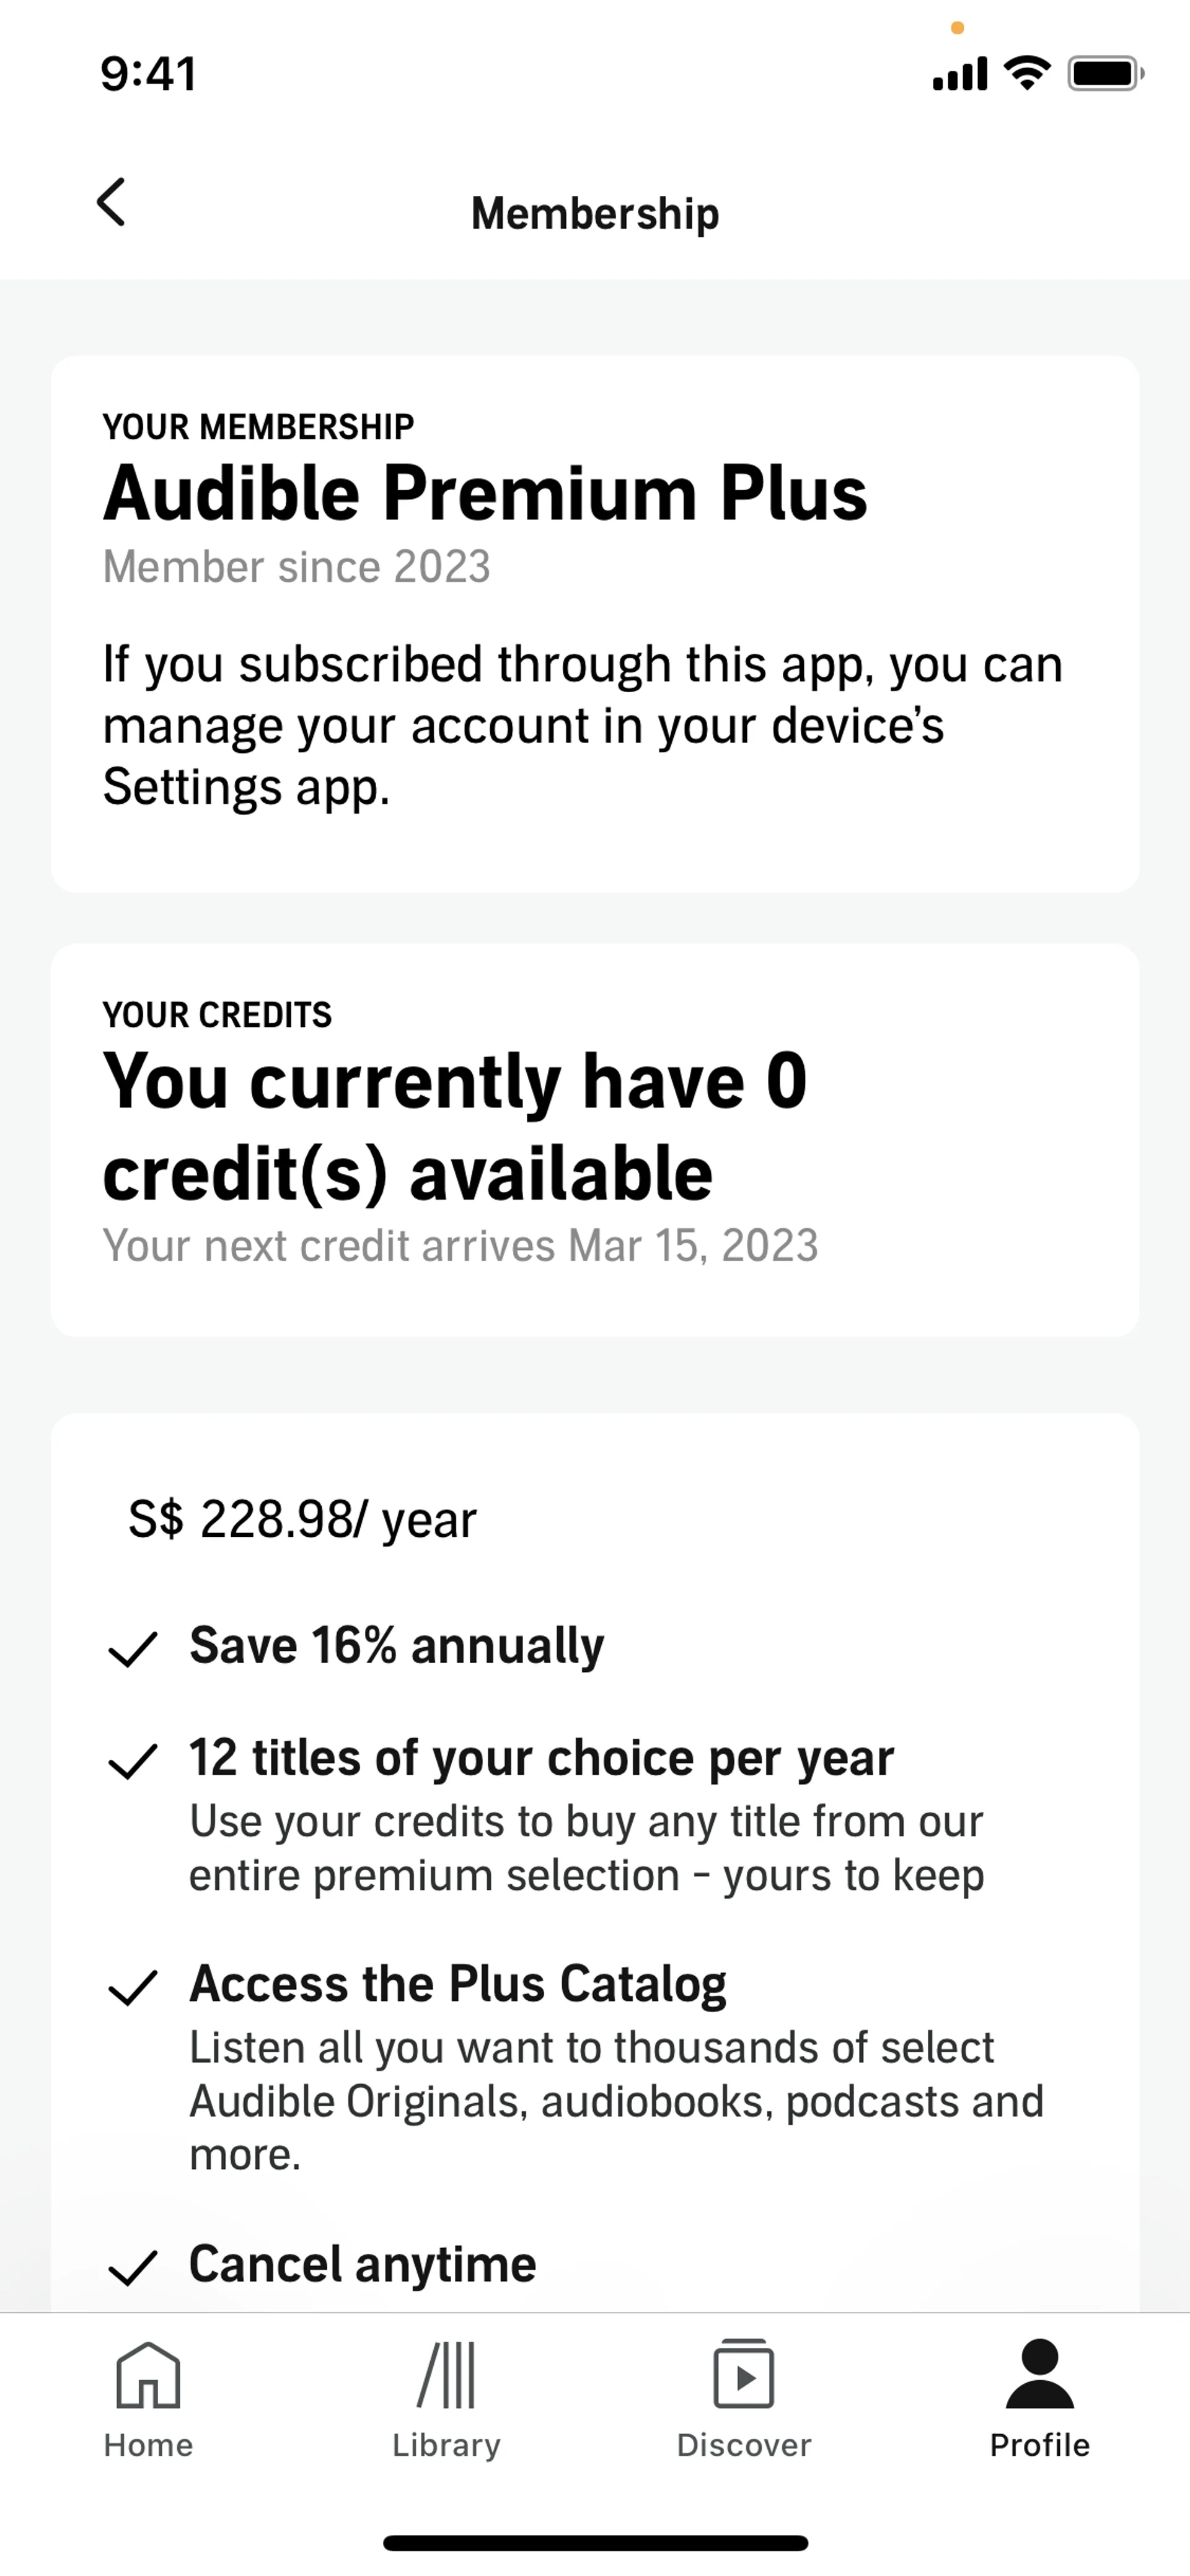Tap the 9:41 status bar clock
Viewport: 1190px width, 2576px height.
pos(148,74)
